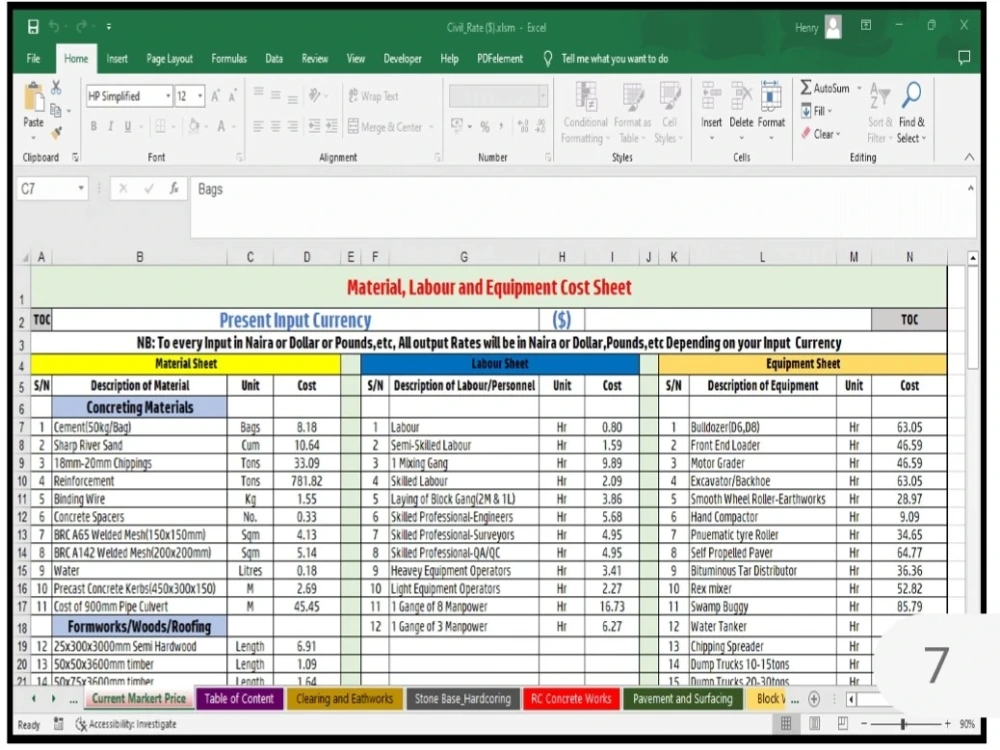
Task: Click the New sheet plus icon
Action: pos(814,699)
